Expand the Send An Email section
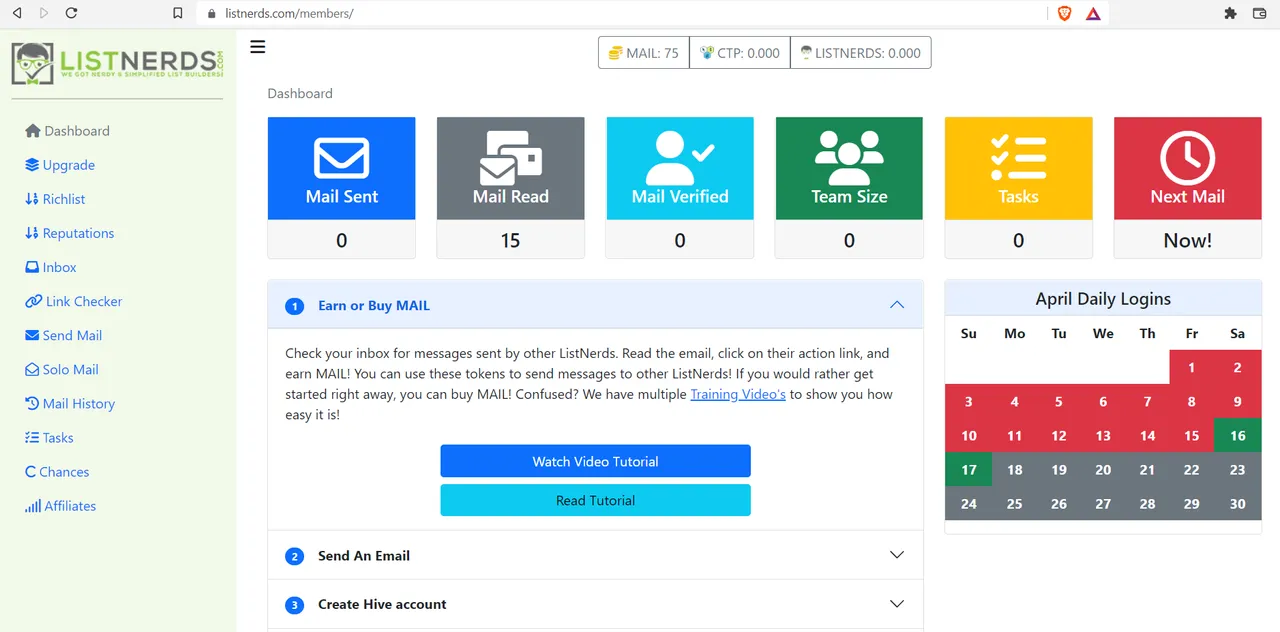1280x632 pixels. (595, 555)
